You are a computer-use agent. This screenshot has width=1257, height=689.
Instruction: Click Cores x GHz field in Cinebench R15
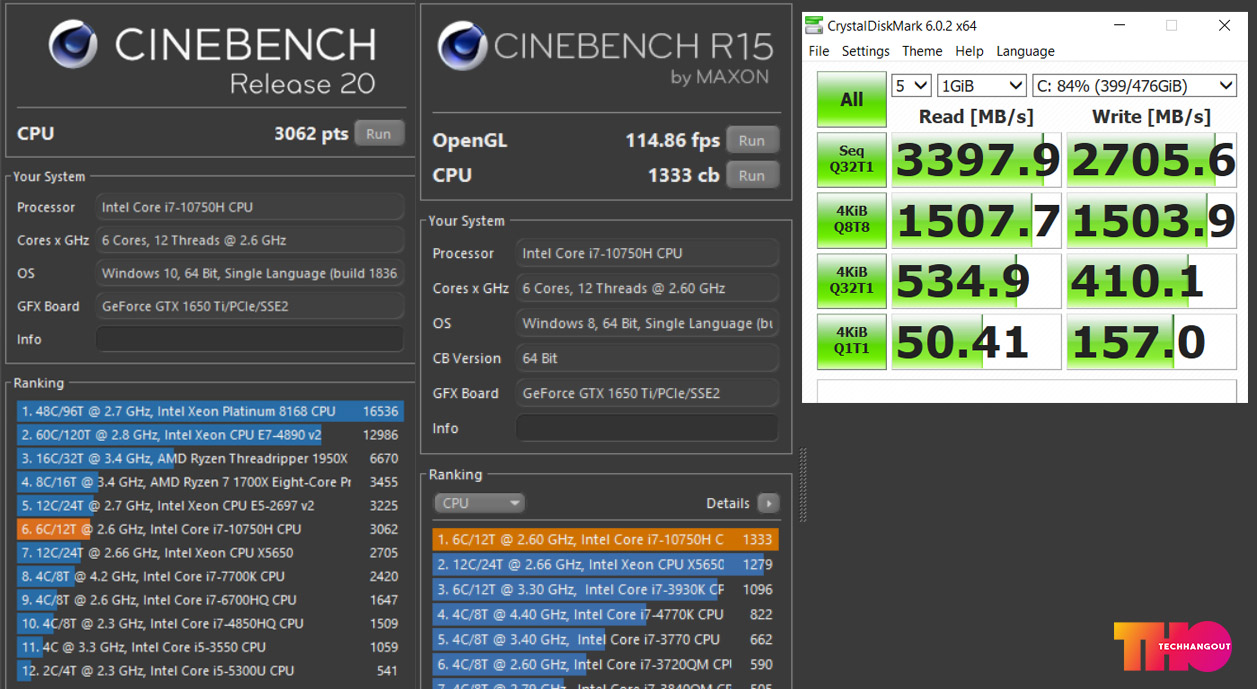pos(647,288)
